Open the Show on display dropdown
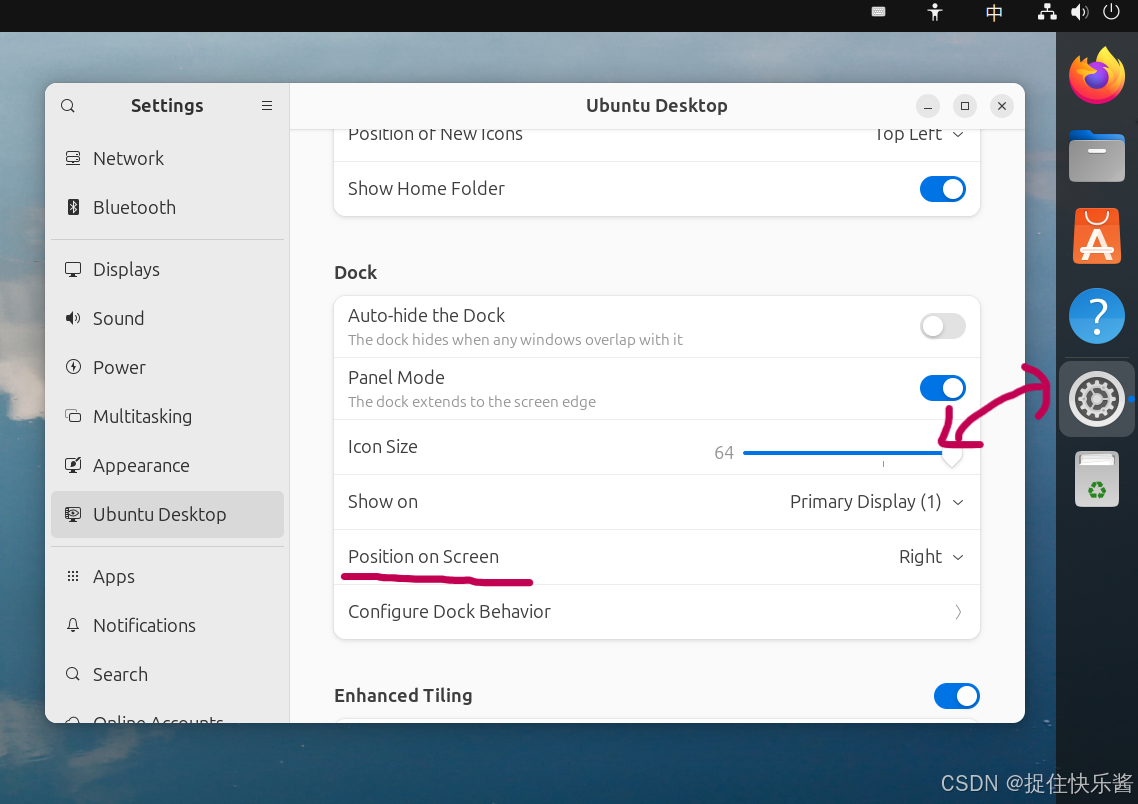 click(x=877, y=502)
